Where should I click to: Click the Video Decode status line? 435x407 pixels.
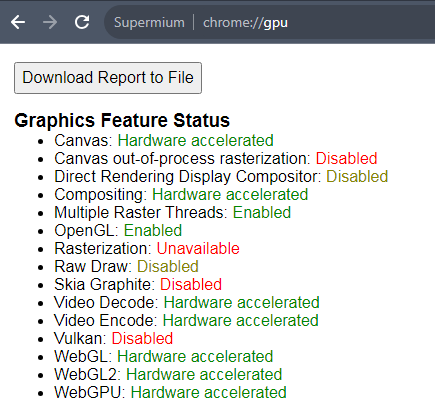(187, 302)
